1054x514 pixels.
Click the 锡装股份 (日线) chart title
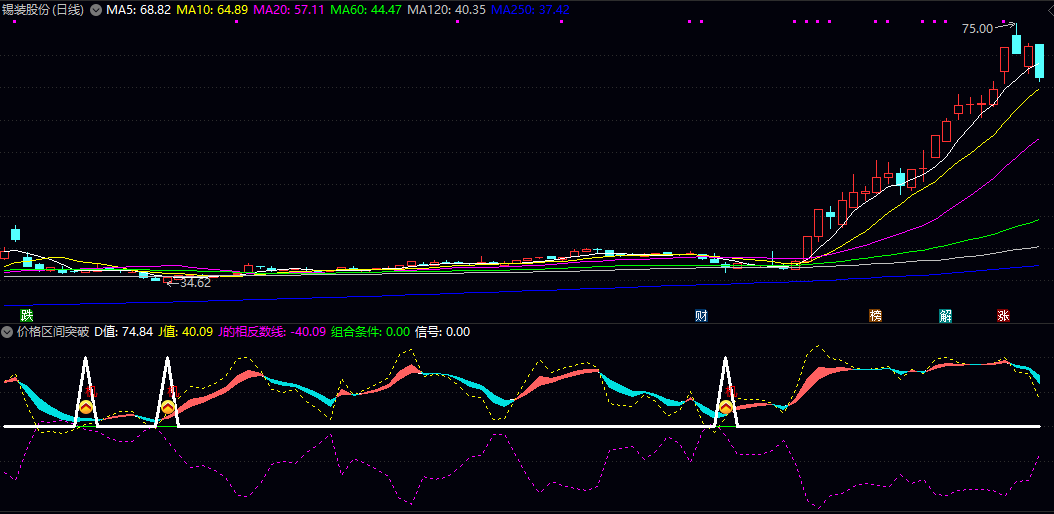pyautogui.click(x=43, y=9)
